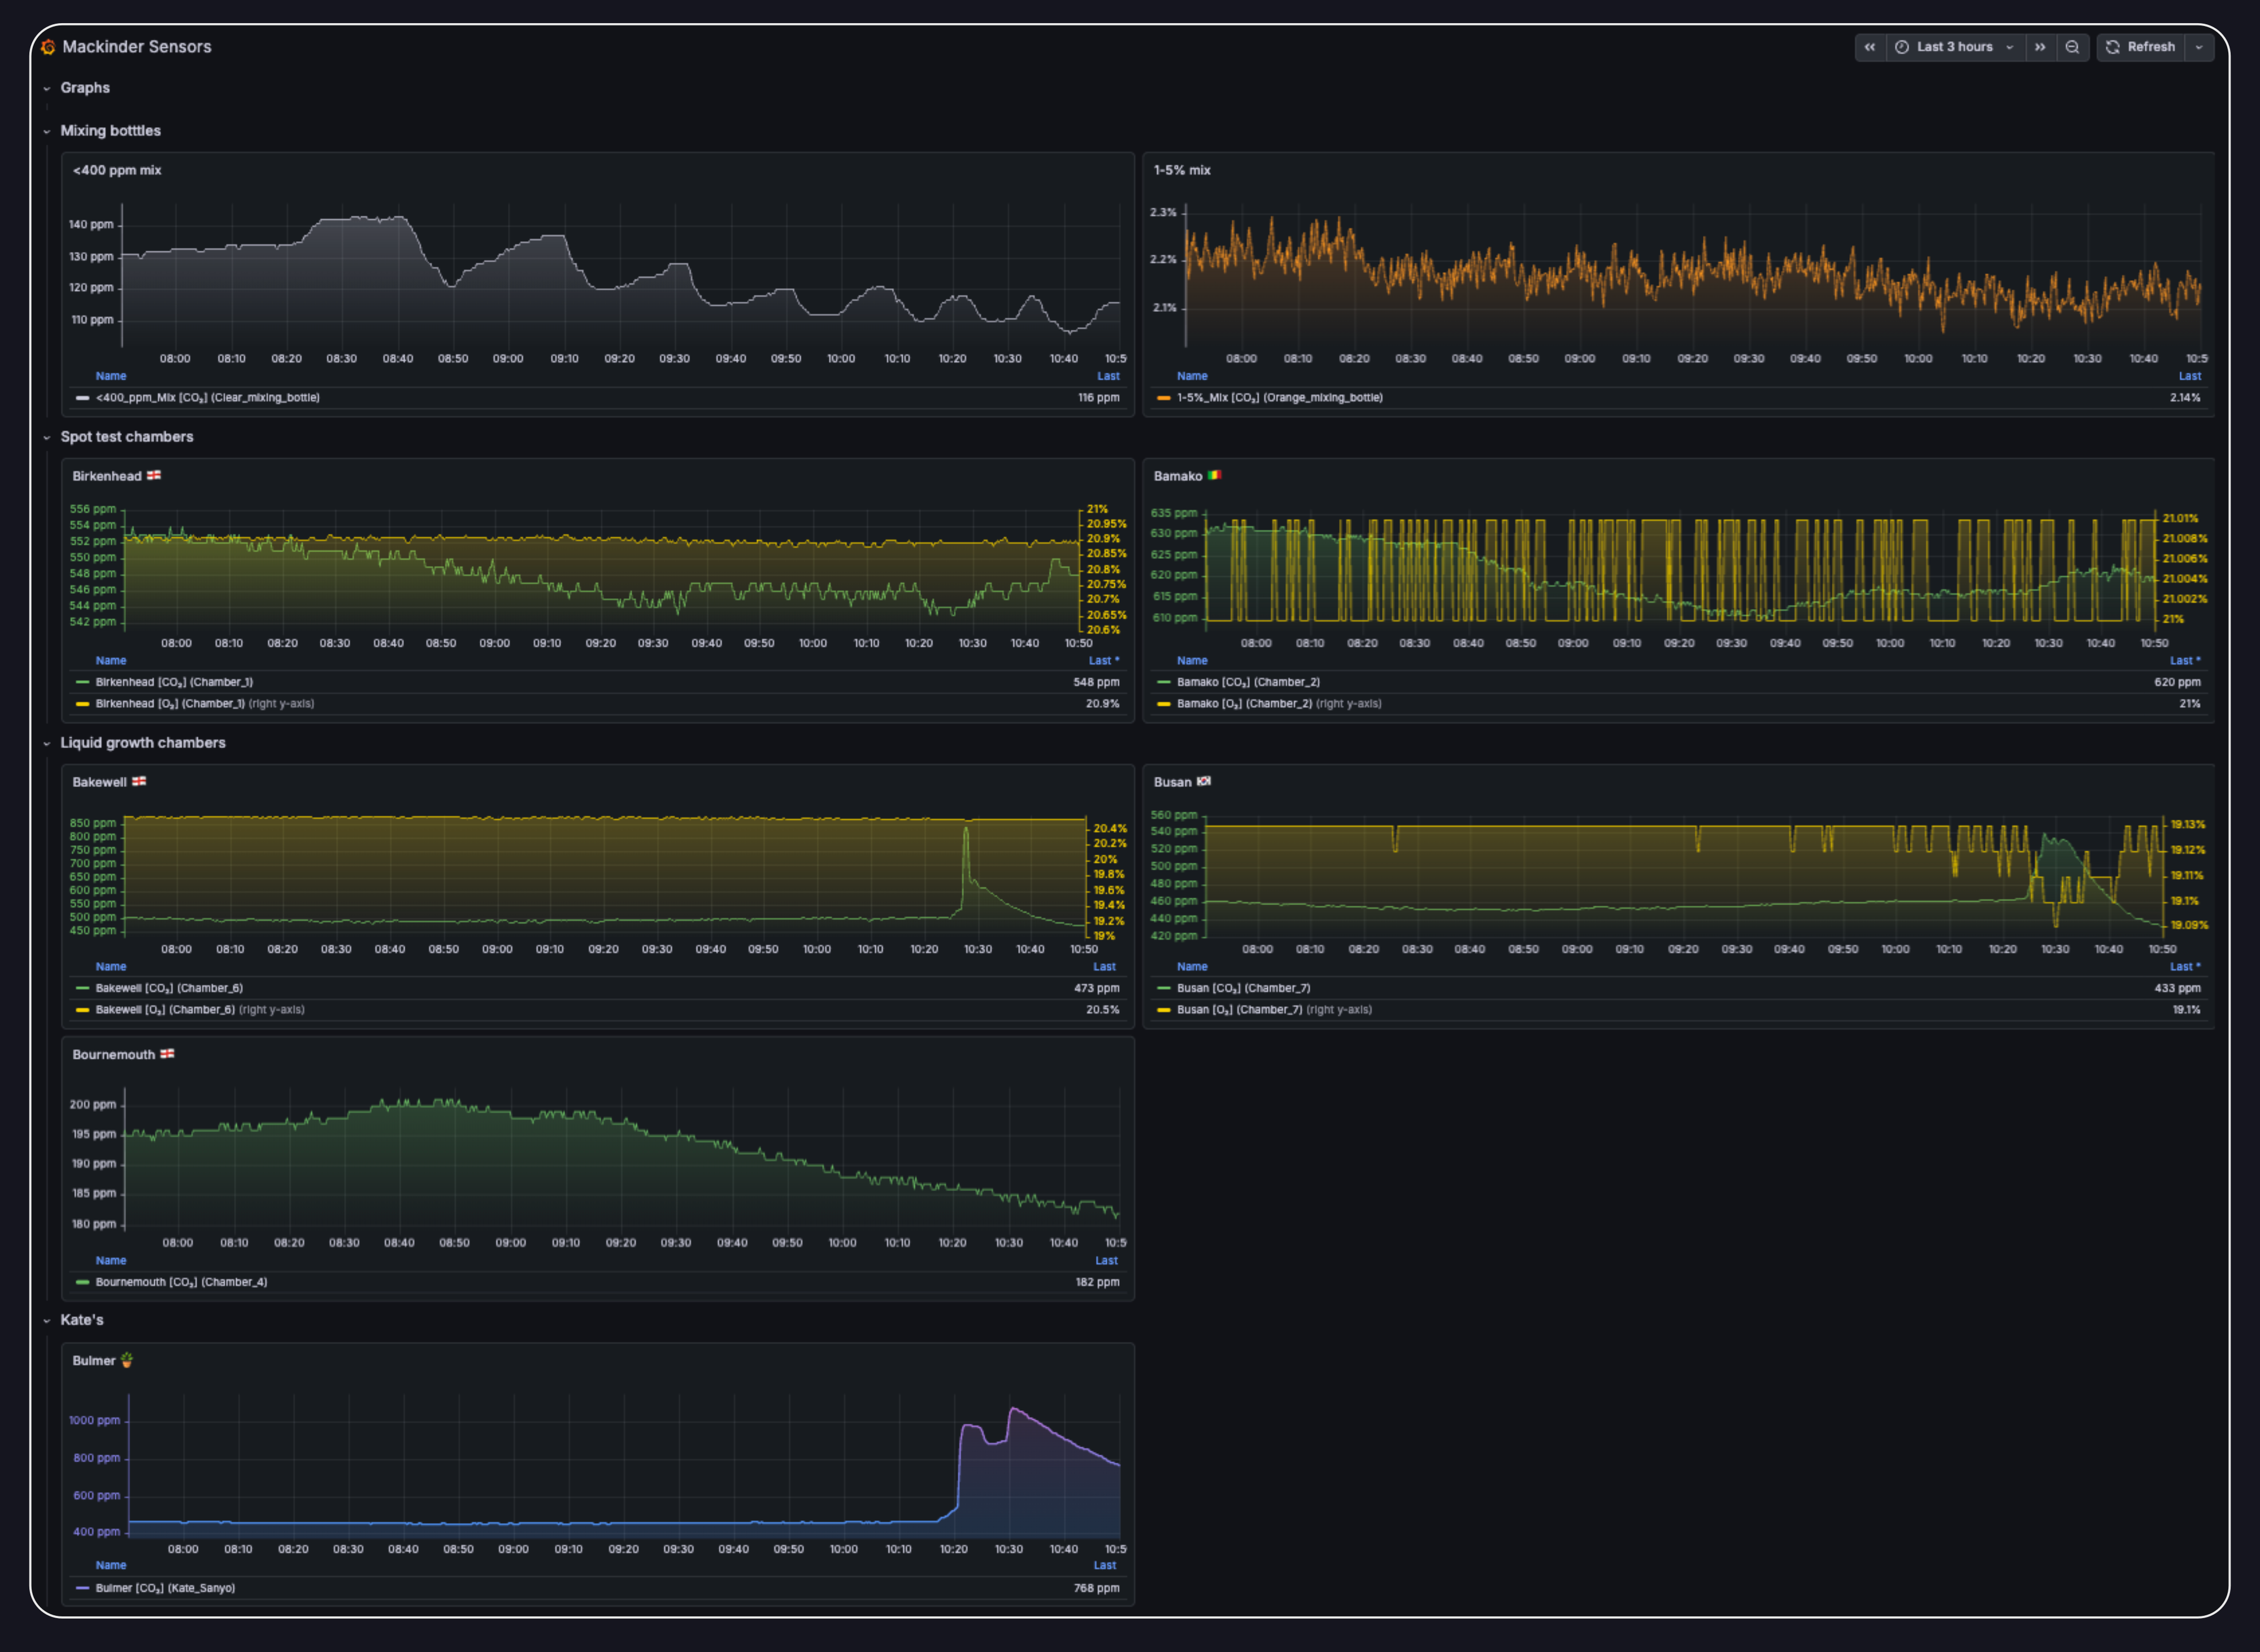Sort Bulmer legend by Last

tap(1105, 1566)
